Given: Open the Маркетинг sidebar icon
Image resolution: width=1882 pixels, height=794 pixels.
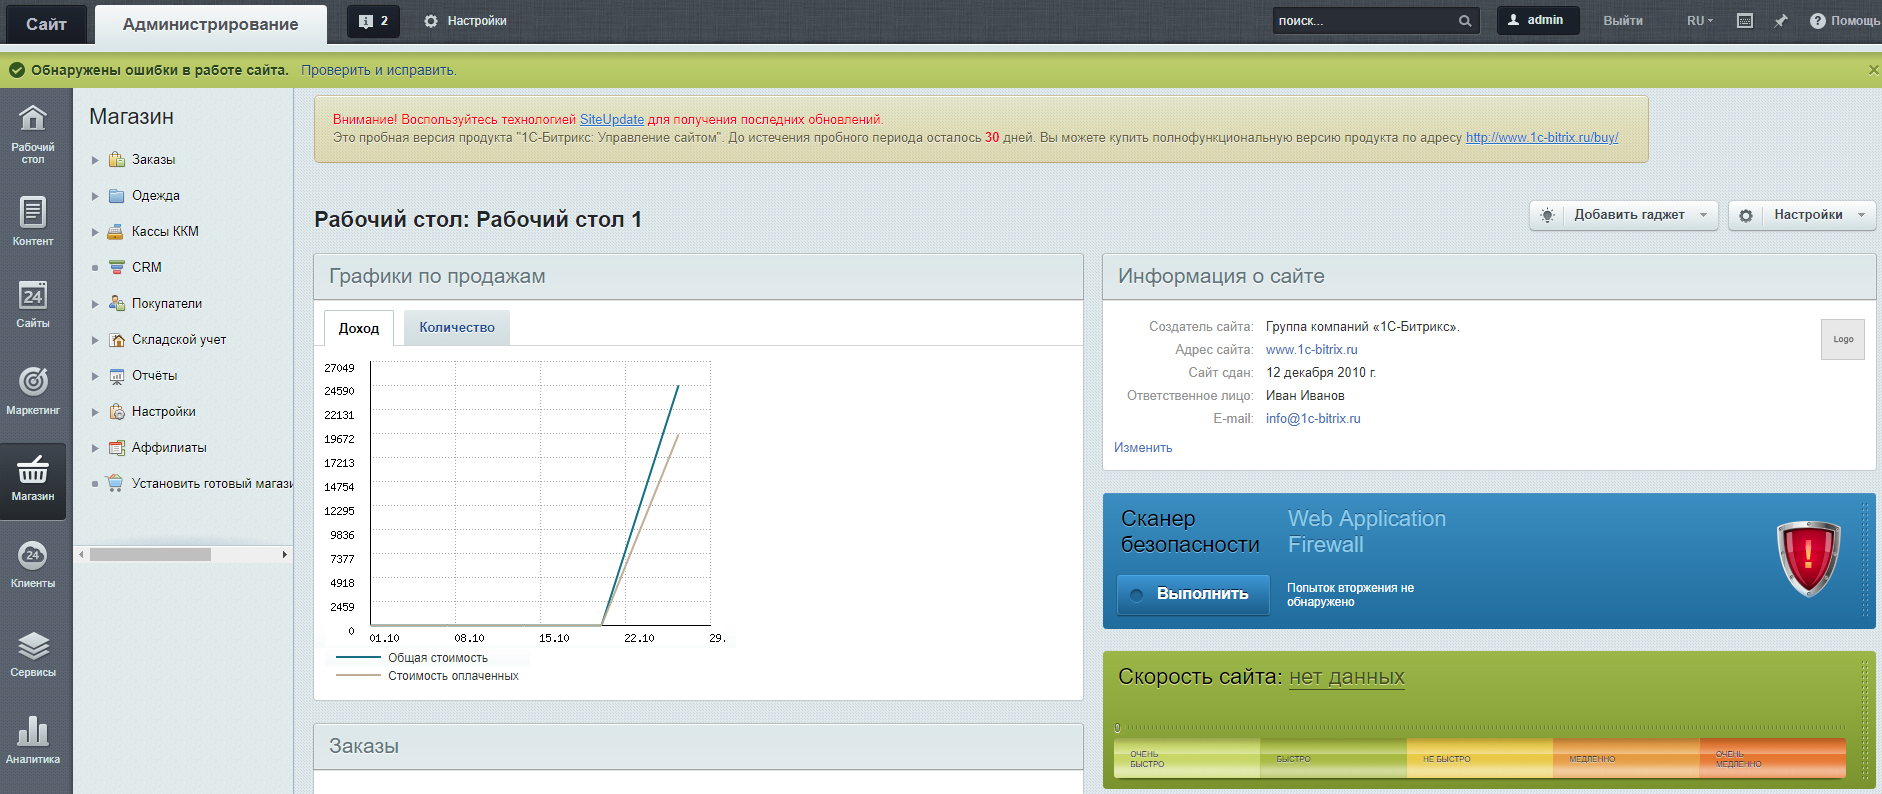Looking at the screenshot, I should [33, 390].
